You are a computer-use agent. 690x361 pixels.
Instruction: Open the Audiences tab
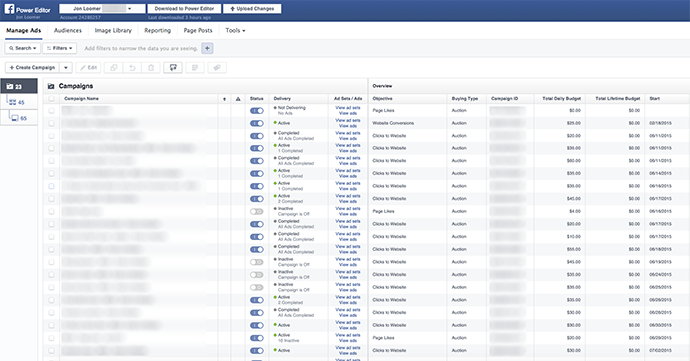(68, 30)
